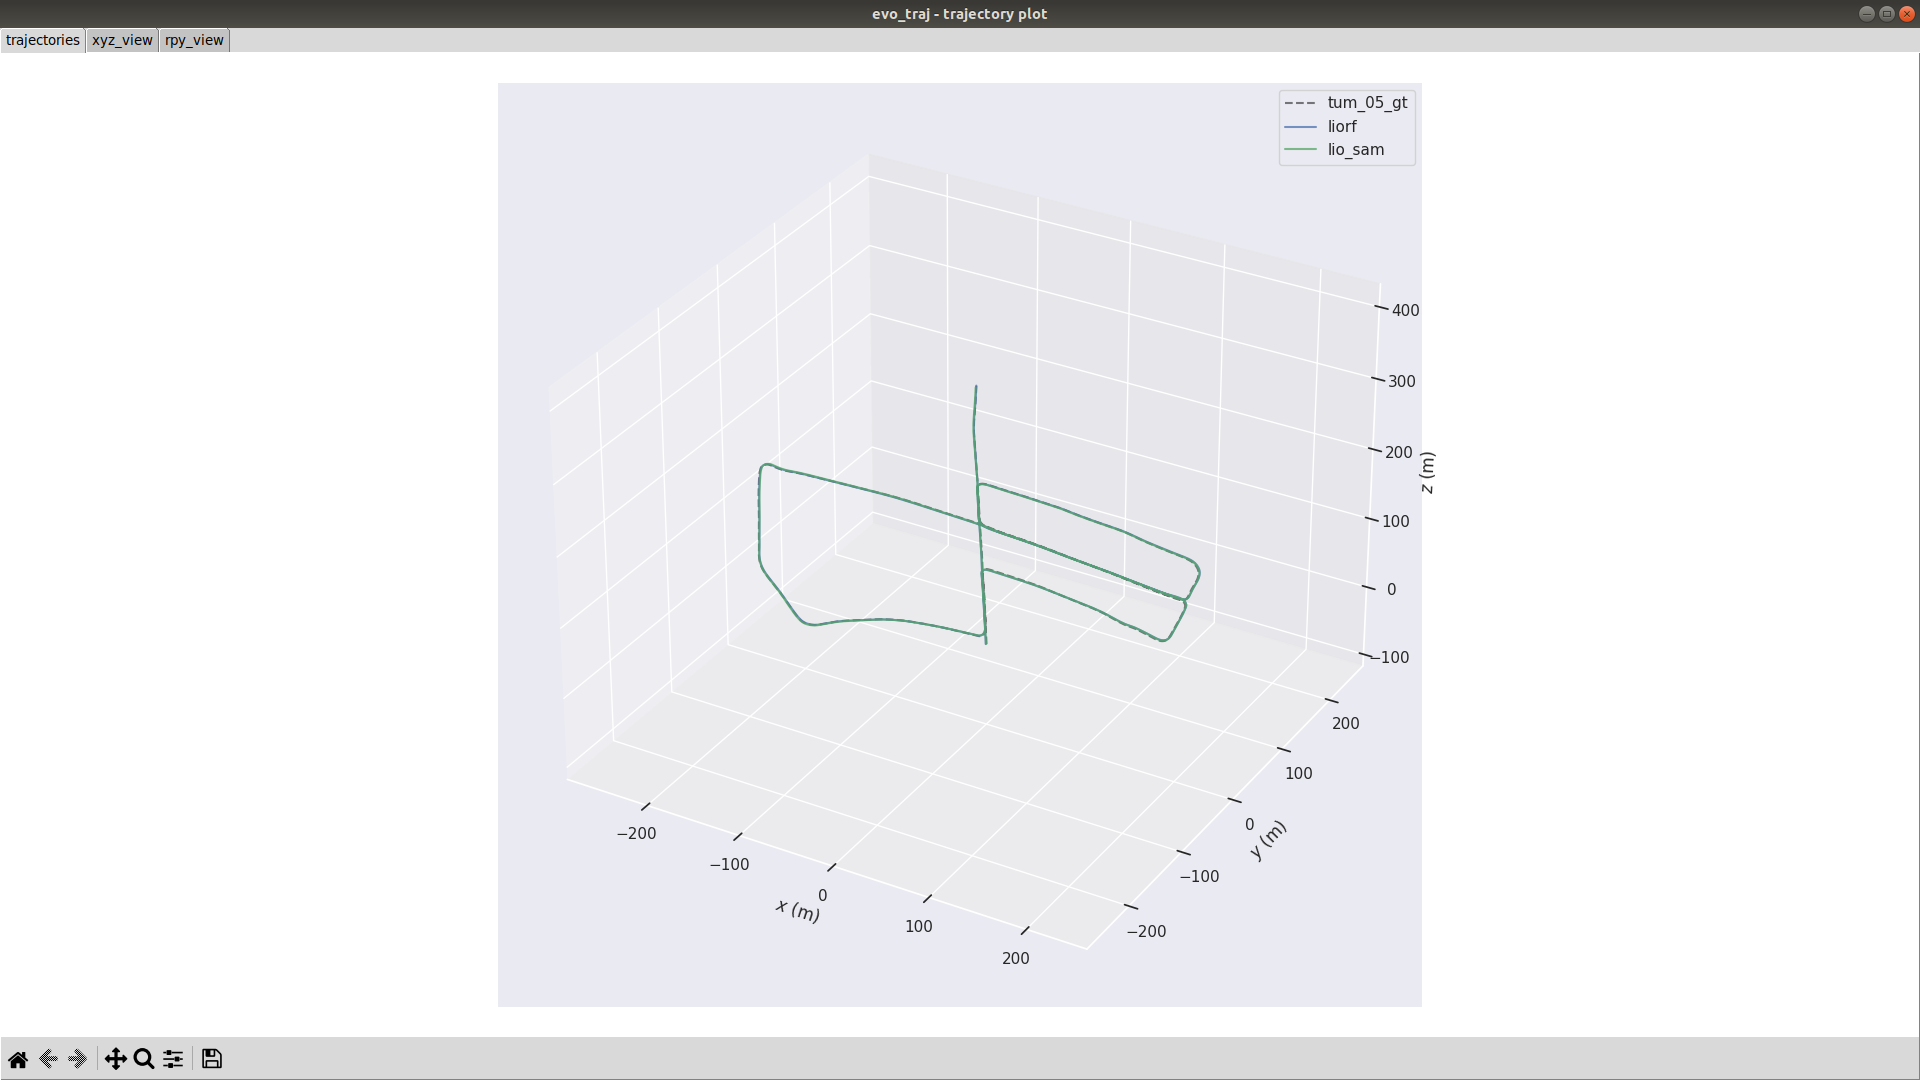This screenshot has width=1920, height=1080.
Task: Switch to the trajectories tab
Action: tap(43, 40)
